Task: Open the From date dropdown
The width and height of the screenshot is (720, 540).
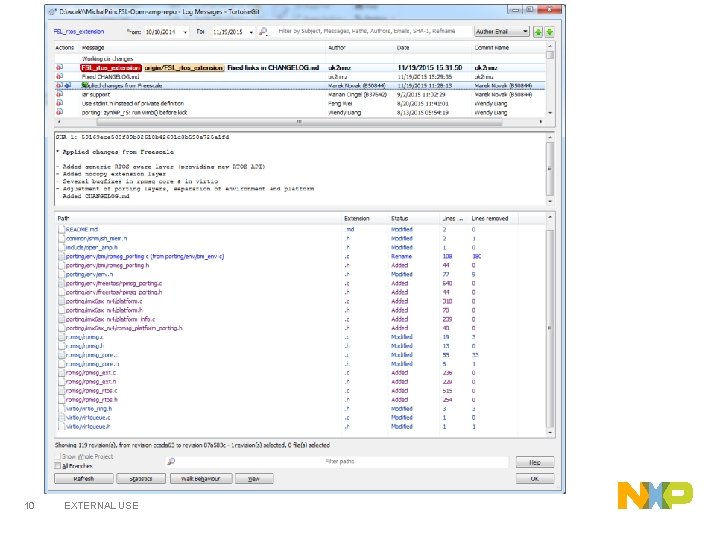Action: (185, 32)
